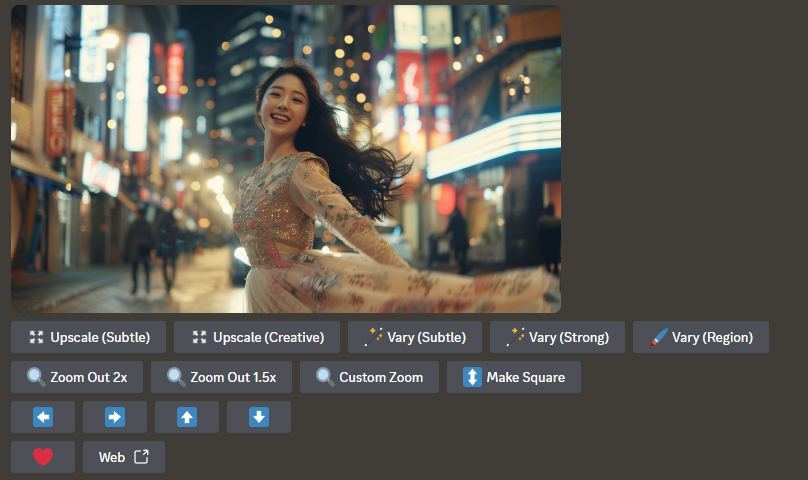This screenshot has width=808, height=480.
Task: Open the generated woman street image
Action: click(x=286, y=159)
